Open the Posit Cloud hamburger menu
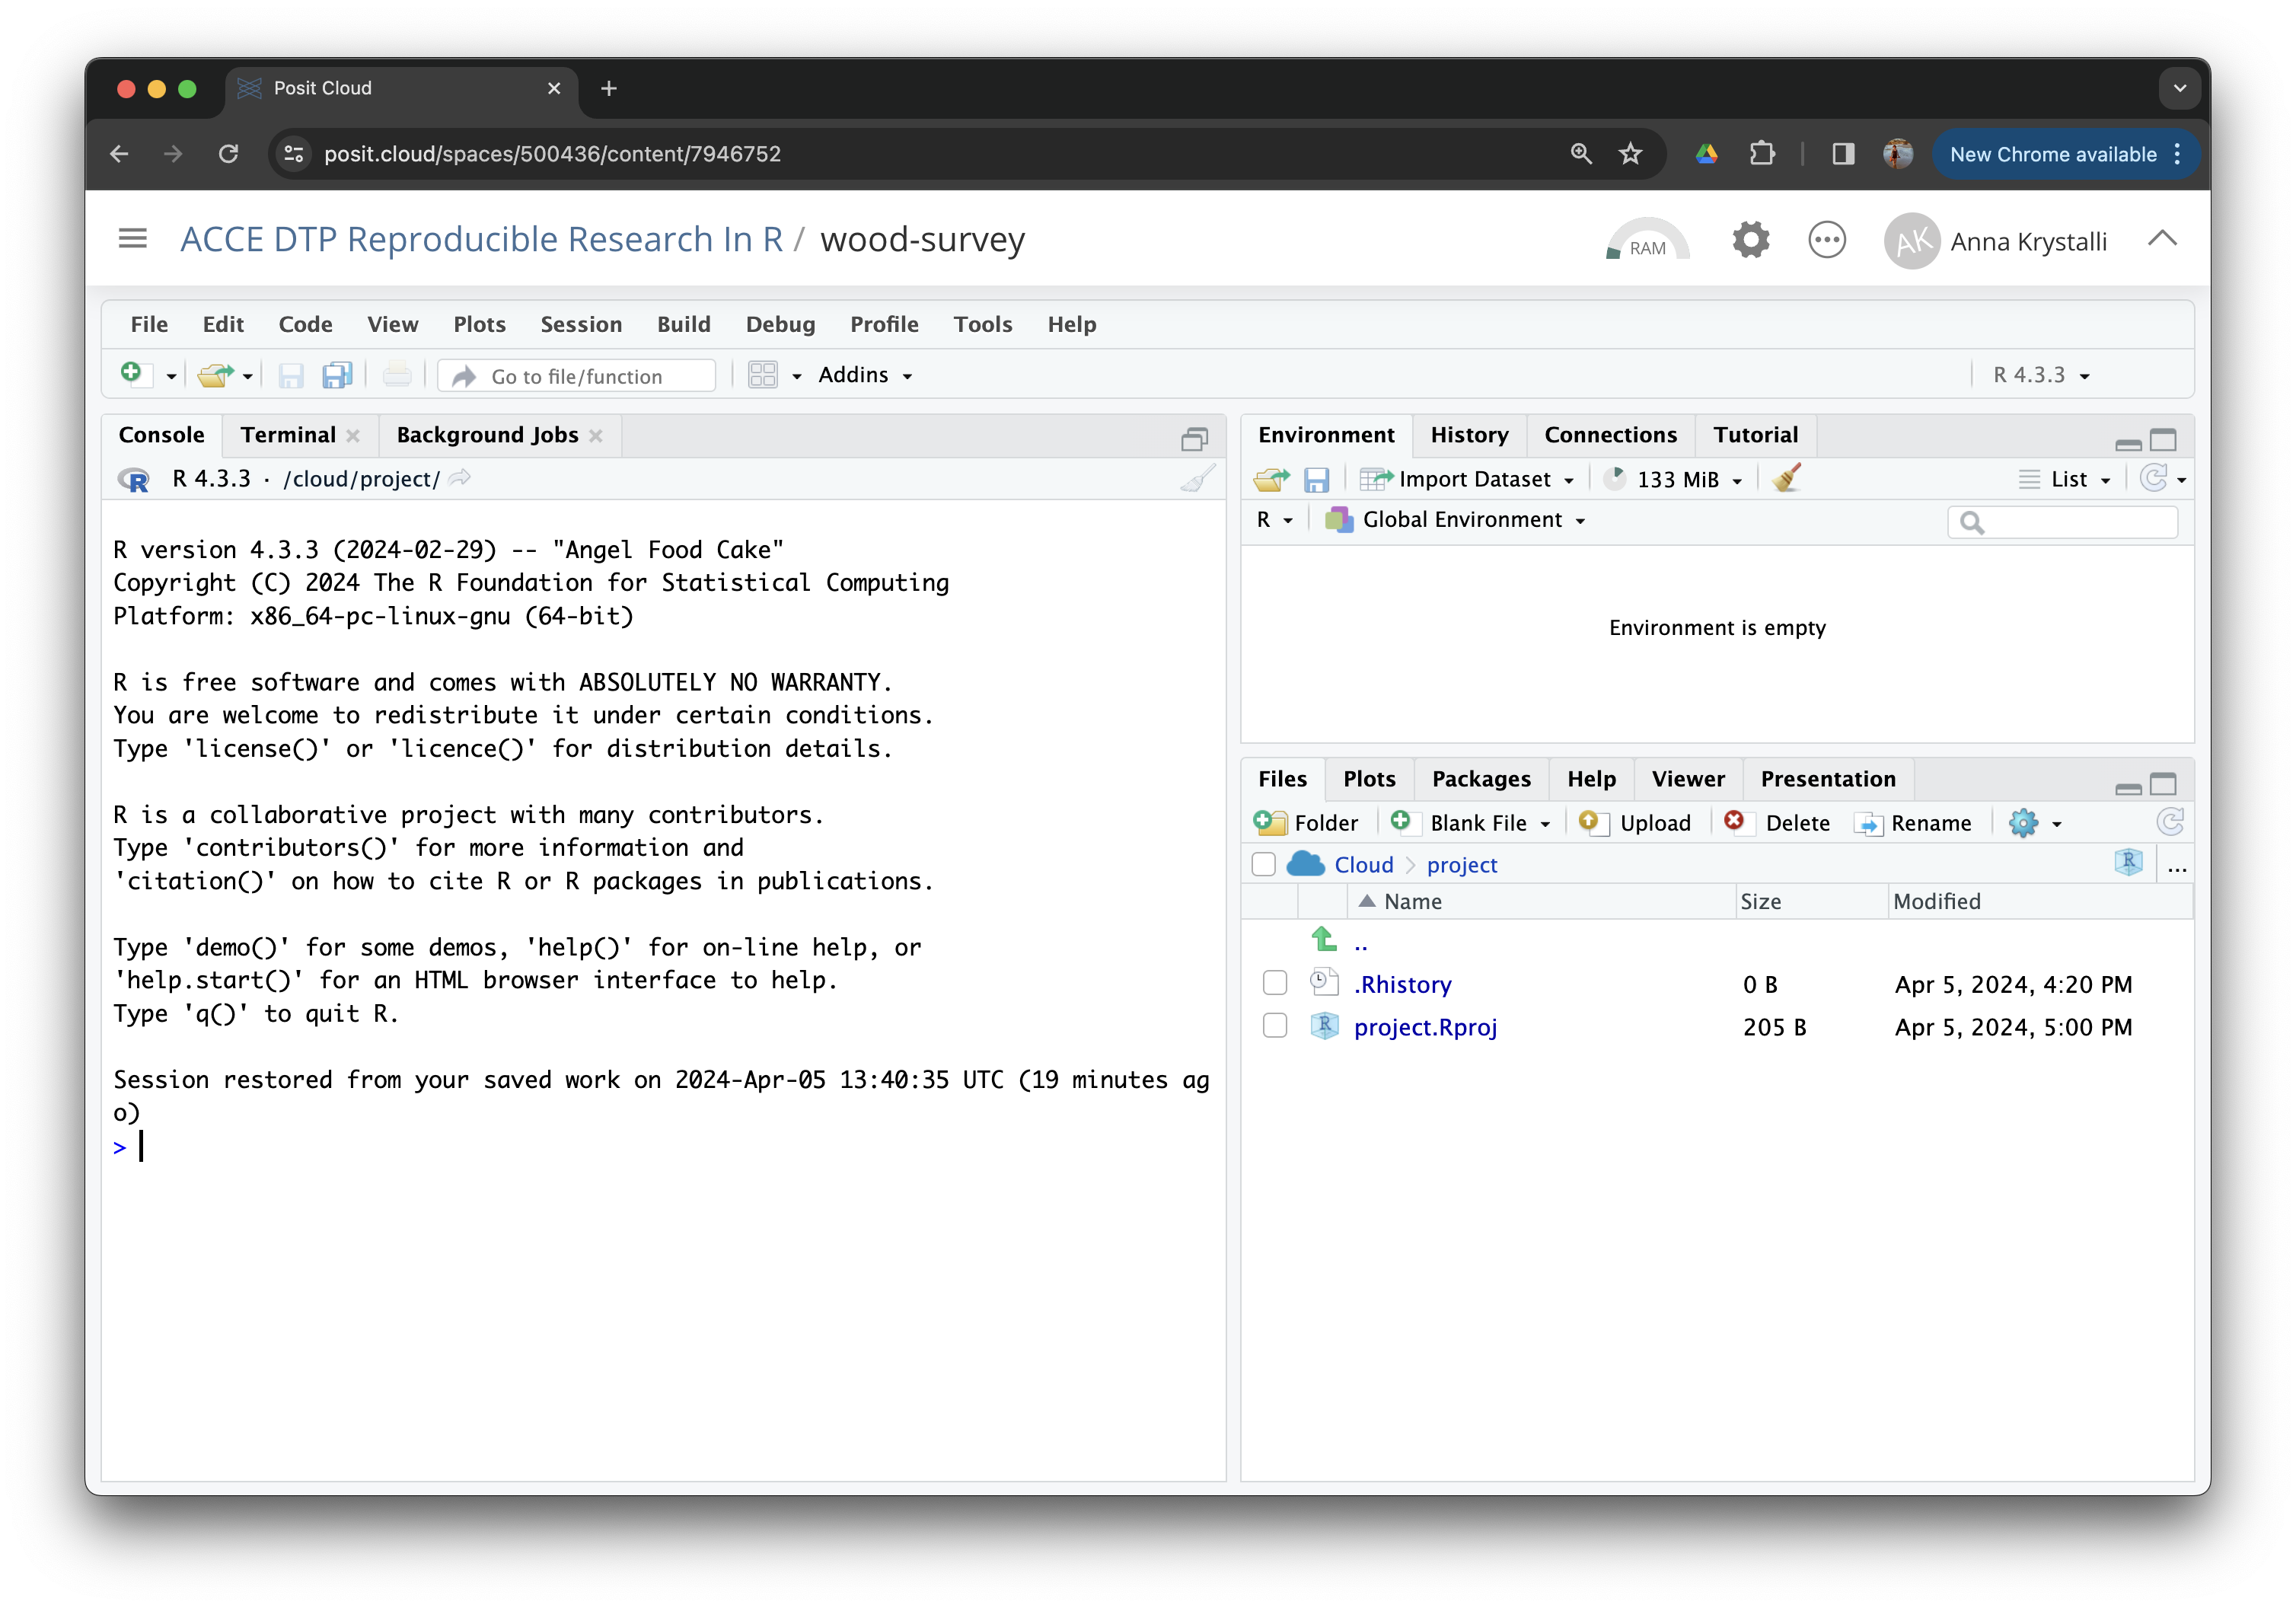This screenshot has width=2296, height=1608. click(133, 238)
